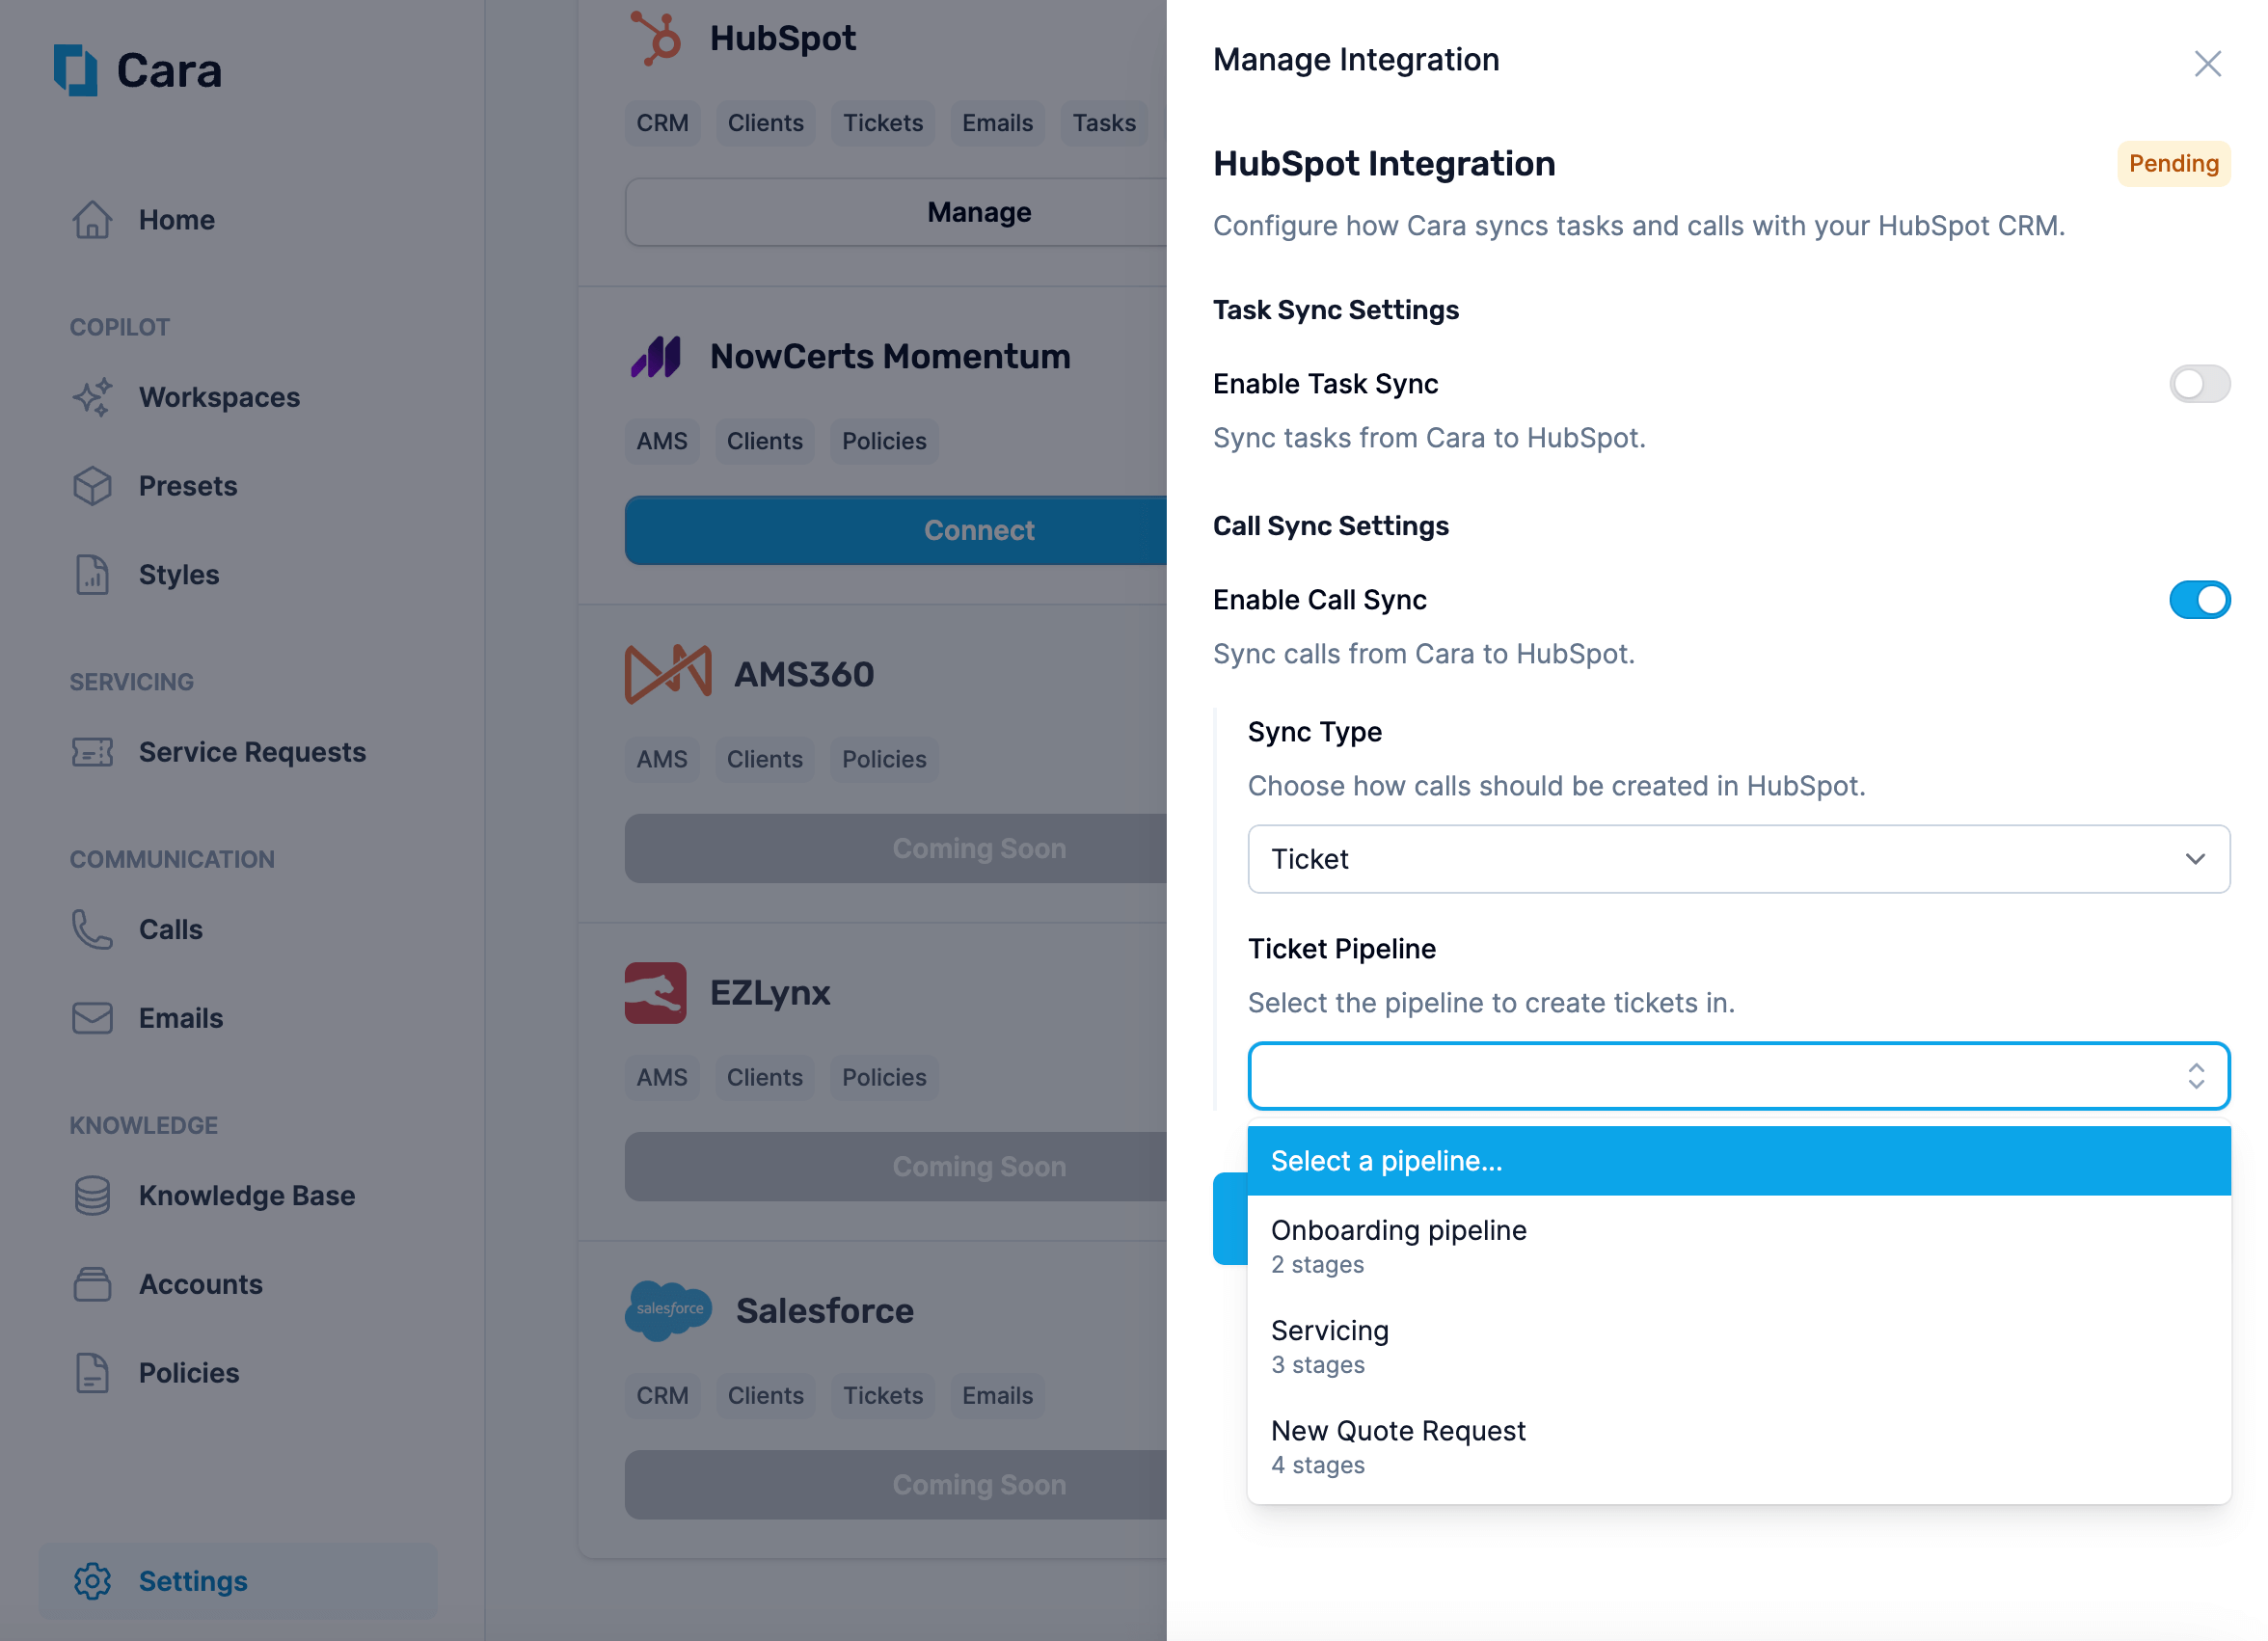Click the Styles document icon
Viewport: 2268px width, 1641px height.
click(92, 575)
